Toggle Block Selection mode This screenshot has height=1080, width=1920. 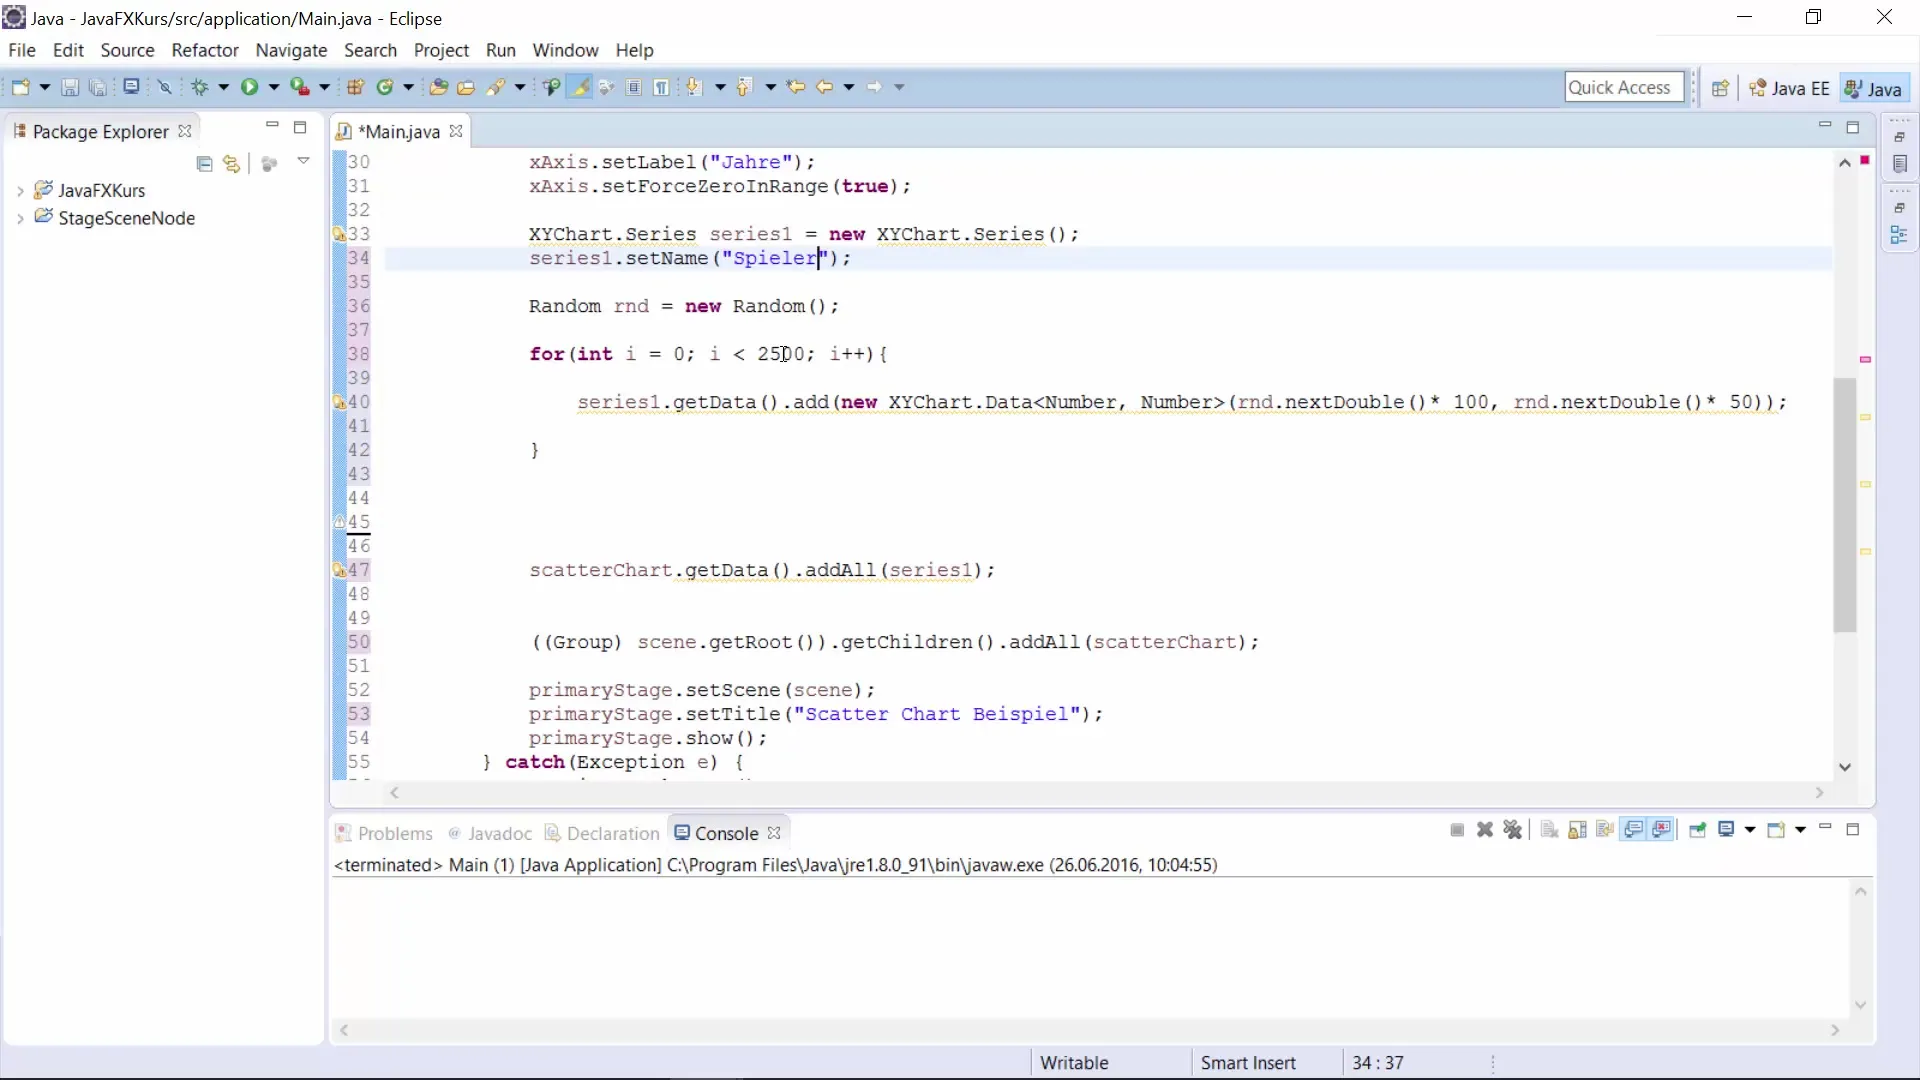click(x=634, y=87)
